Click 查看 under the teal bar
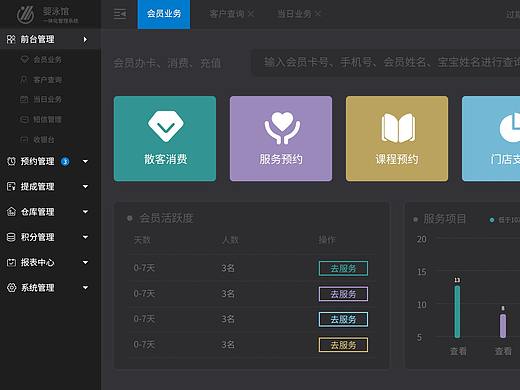Viewport: 520px width, 390px height. click(458, 351)
